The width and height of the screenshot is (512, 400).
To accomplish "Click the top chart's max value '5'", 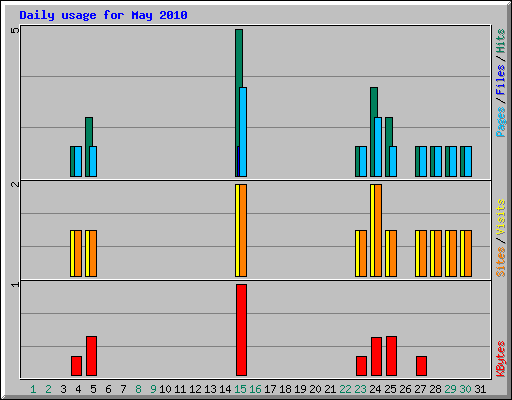I will [15, 30].
